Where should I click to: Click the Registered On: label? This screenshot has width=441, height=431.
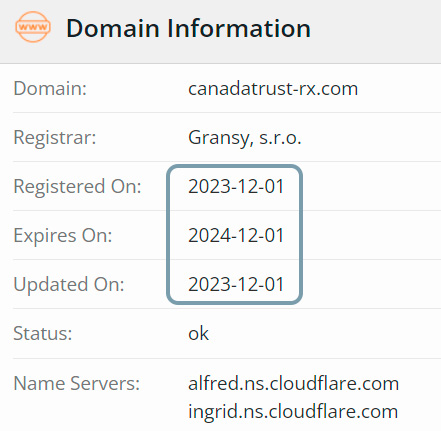pyautogui.click(x=77, y=186)
